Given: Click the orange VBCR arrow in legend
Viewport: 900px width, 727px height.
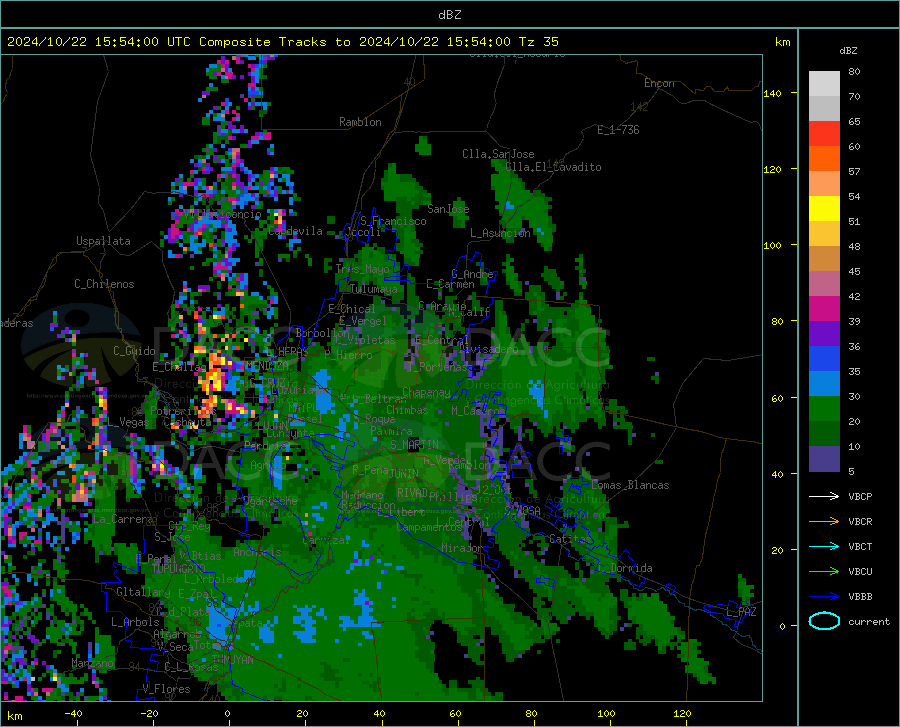Looking at the screenshot, I should [824, 522].
